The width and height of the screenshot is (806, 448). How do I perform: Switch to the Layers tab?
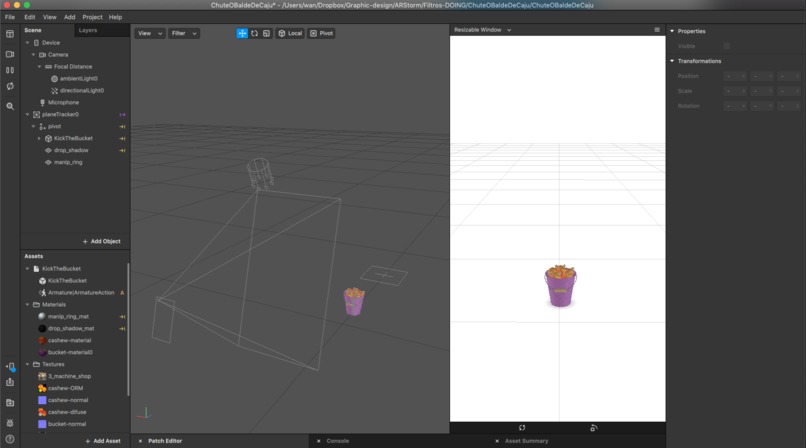(88, 30)
